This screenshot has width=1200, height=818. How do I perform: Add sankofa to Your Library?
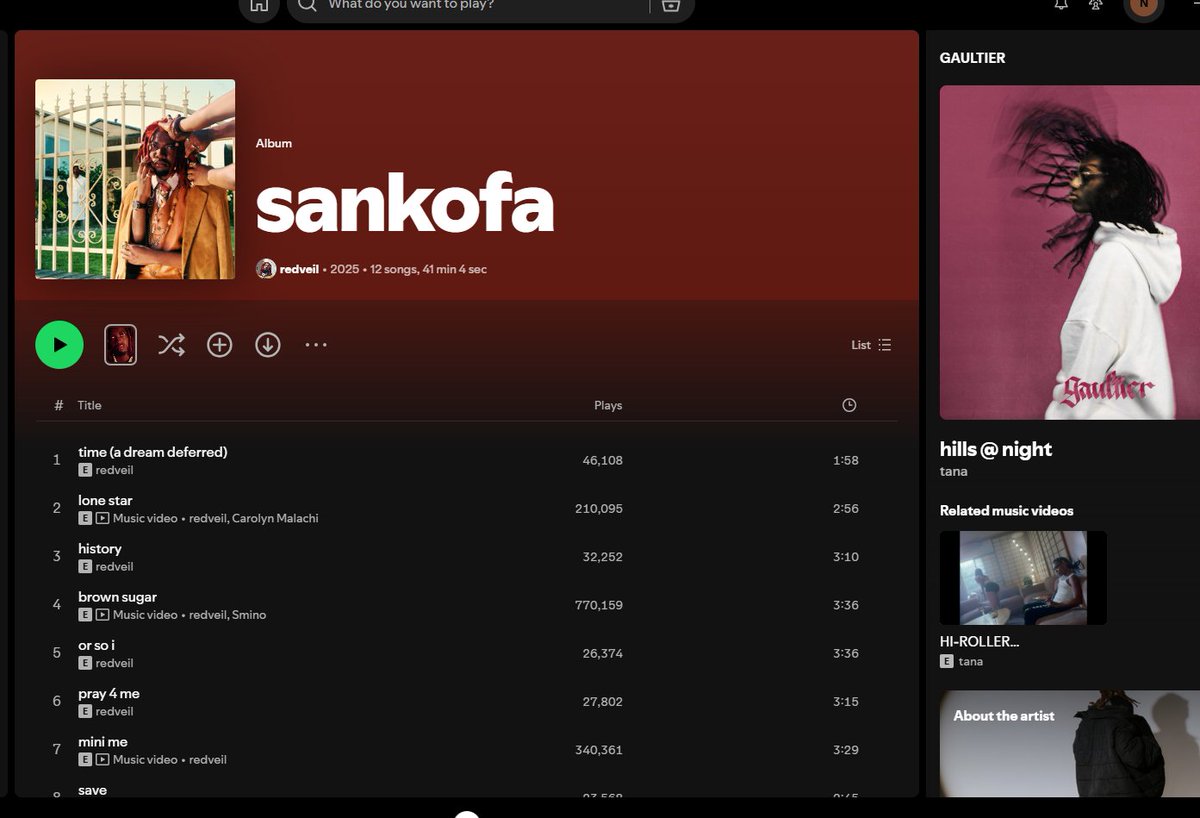point(219,345)
